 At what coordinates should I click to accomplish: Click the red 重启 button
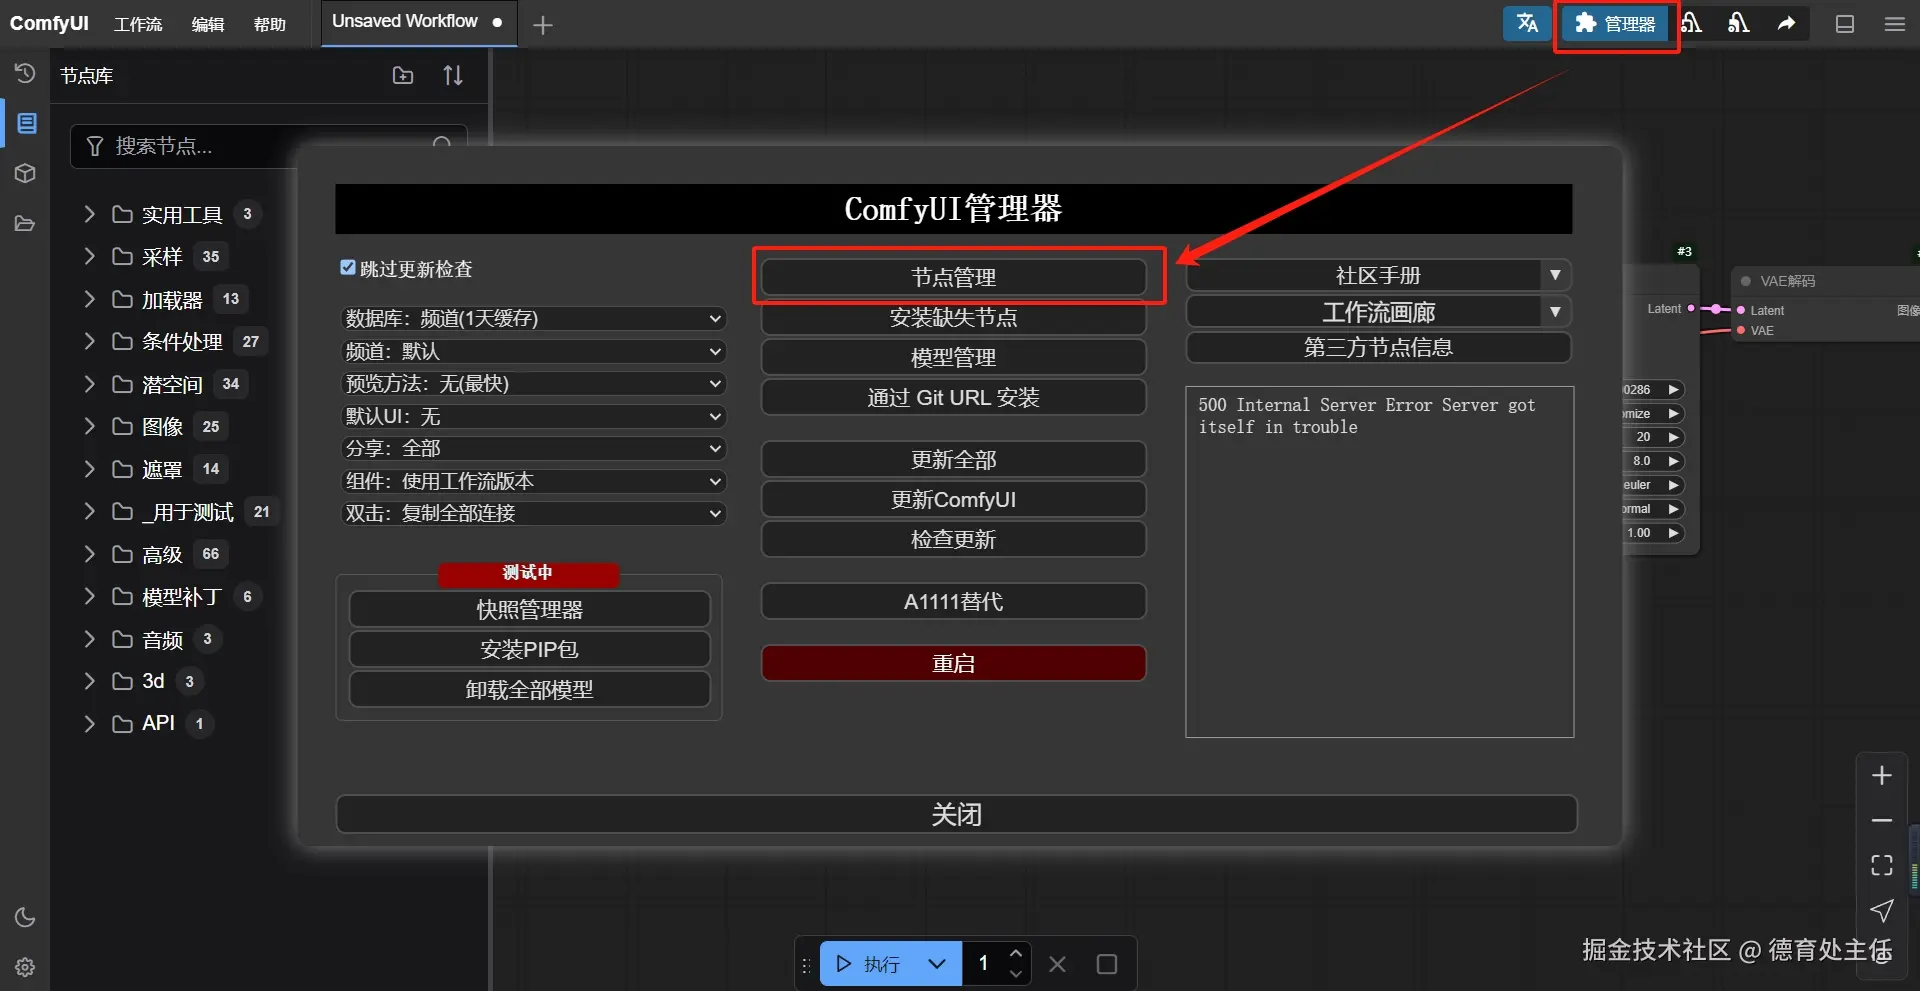pos(953,663)
